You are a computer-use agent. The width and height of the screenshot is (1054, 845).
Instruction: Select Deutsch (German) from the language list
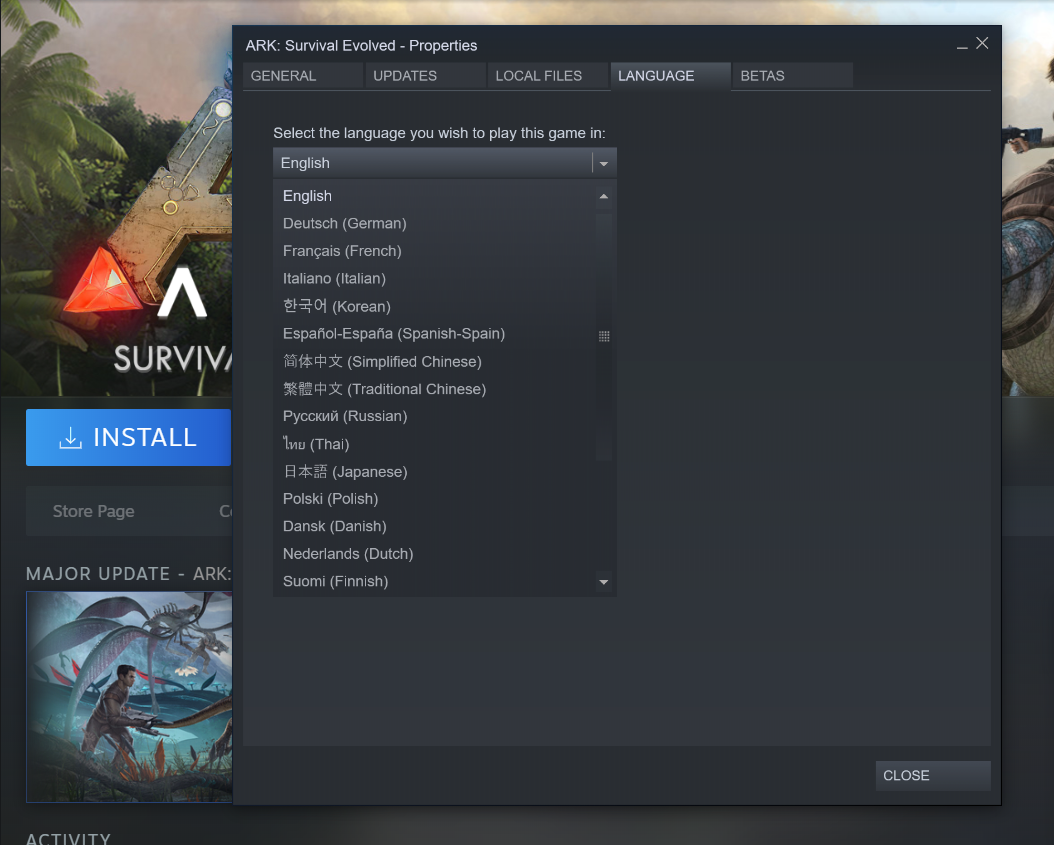(x=344, y=223)
